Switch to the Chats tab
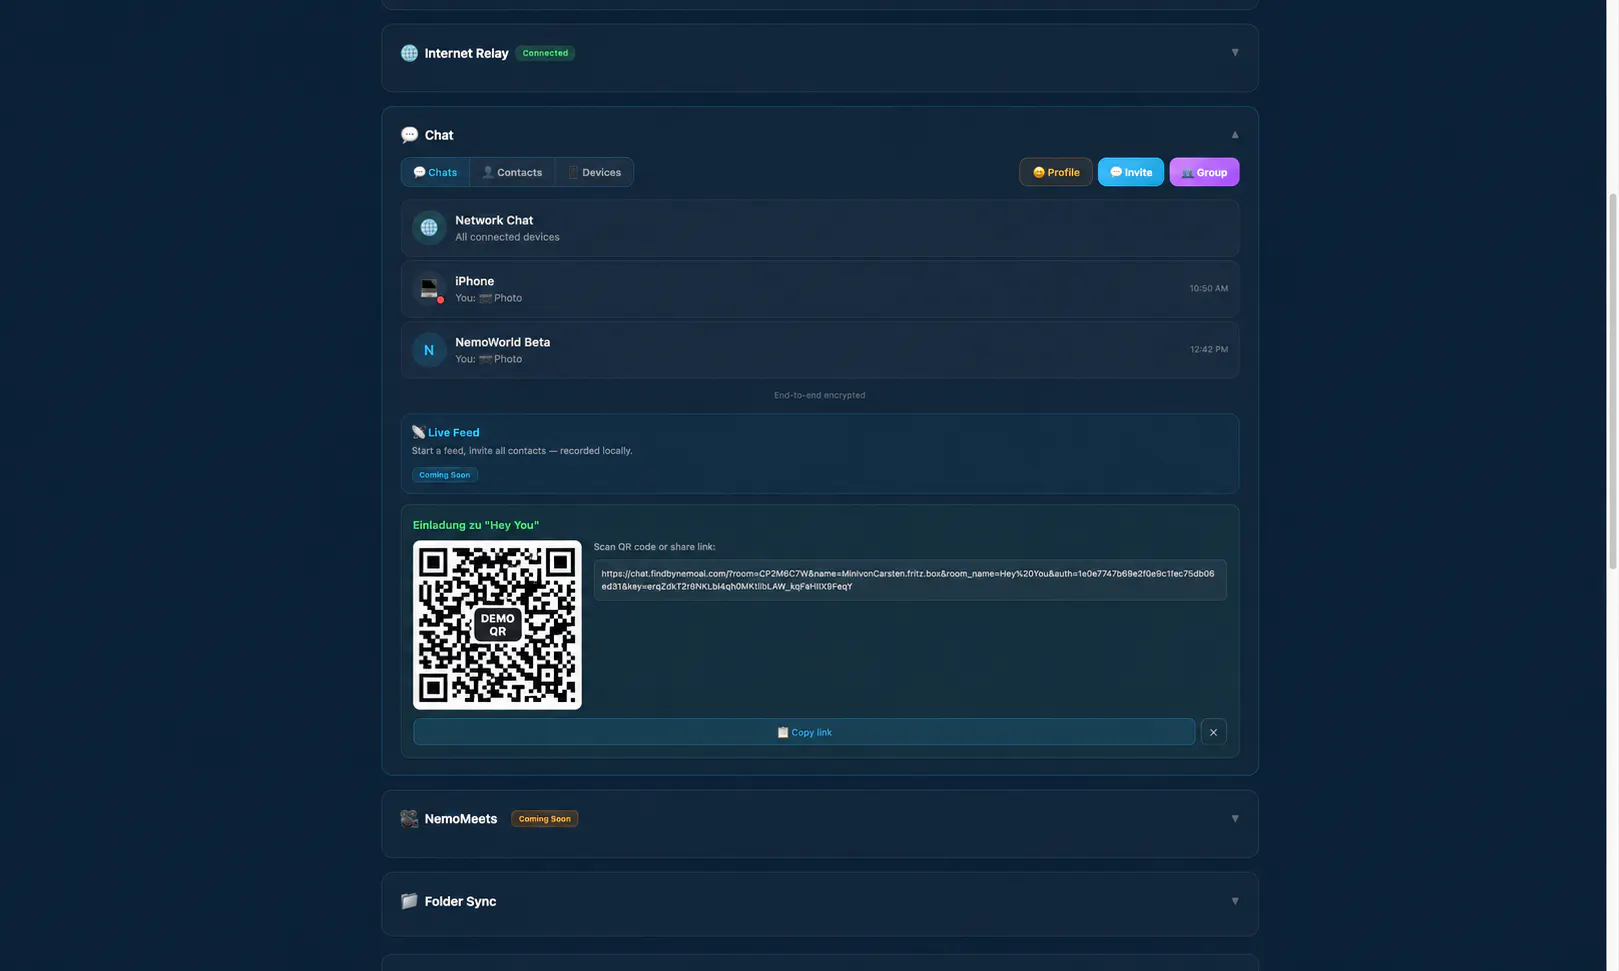The height and width of the screenshot is (971, 1619). coord(435,172)
